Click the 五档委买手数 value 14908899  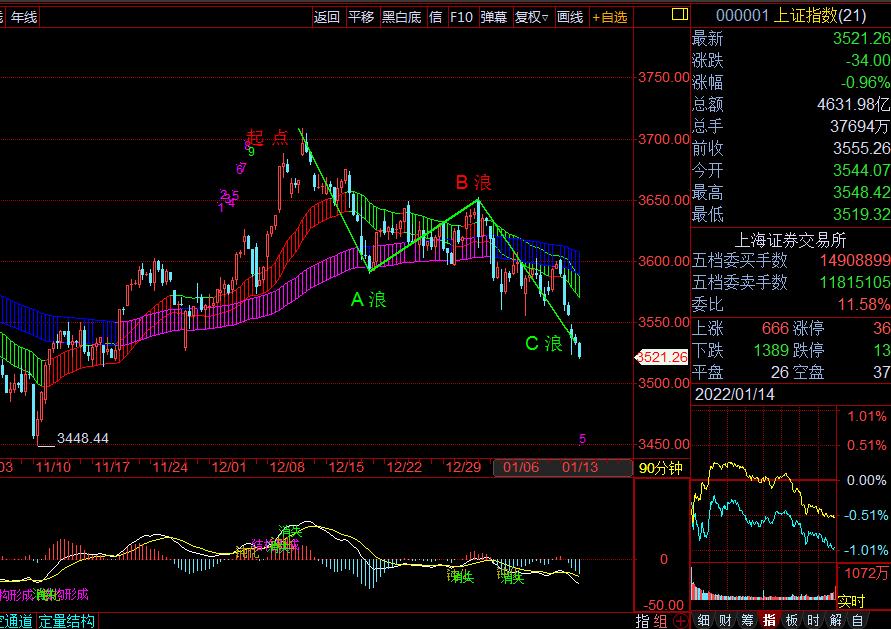click(855, 260)
